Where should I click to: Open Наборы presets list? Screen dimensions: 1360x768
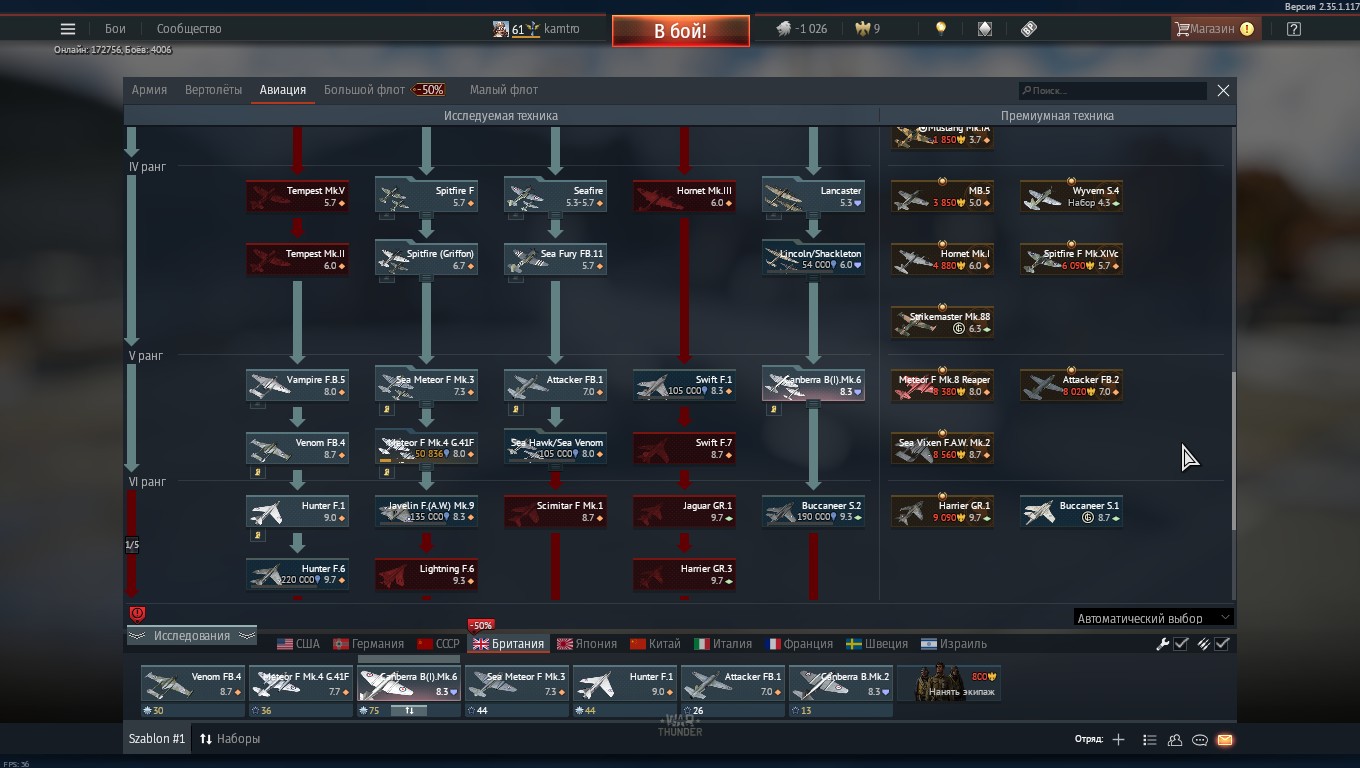pos(230,739)
